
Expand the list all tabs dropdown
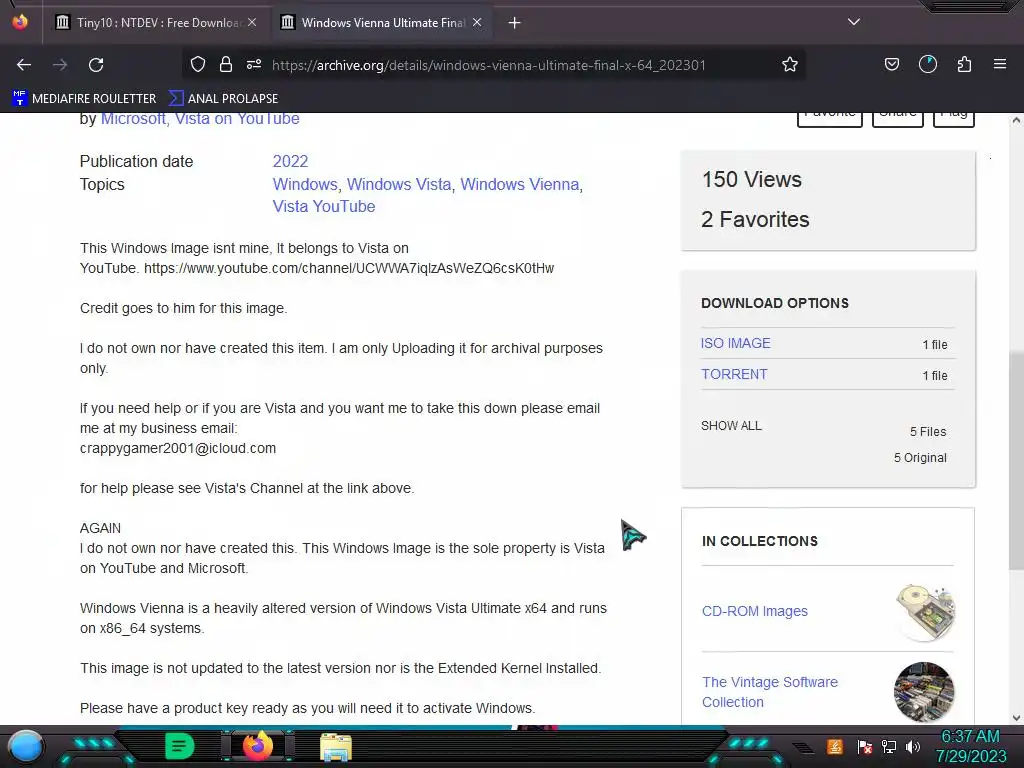(854, 22)
